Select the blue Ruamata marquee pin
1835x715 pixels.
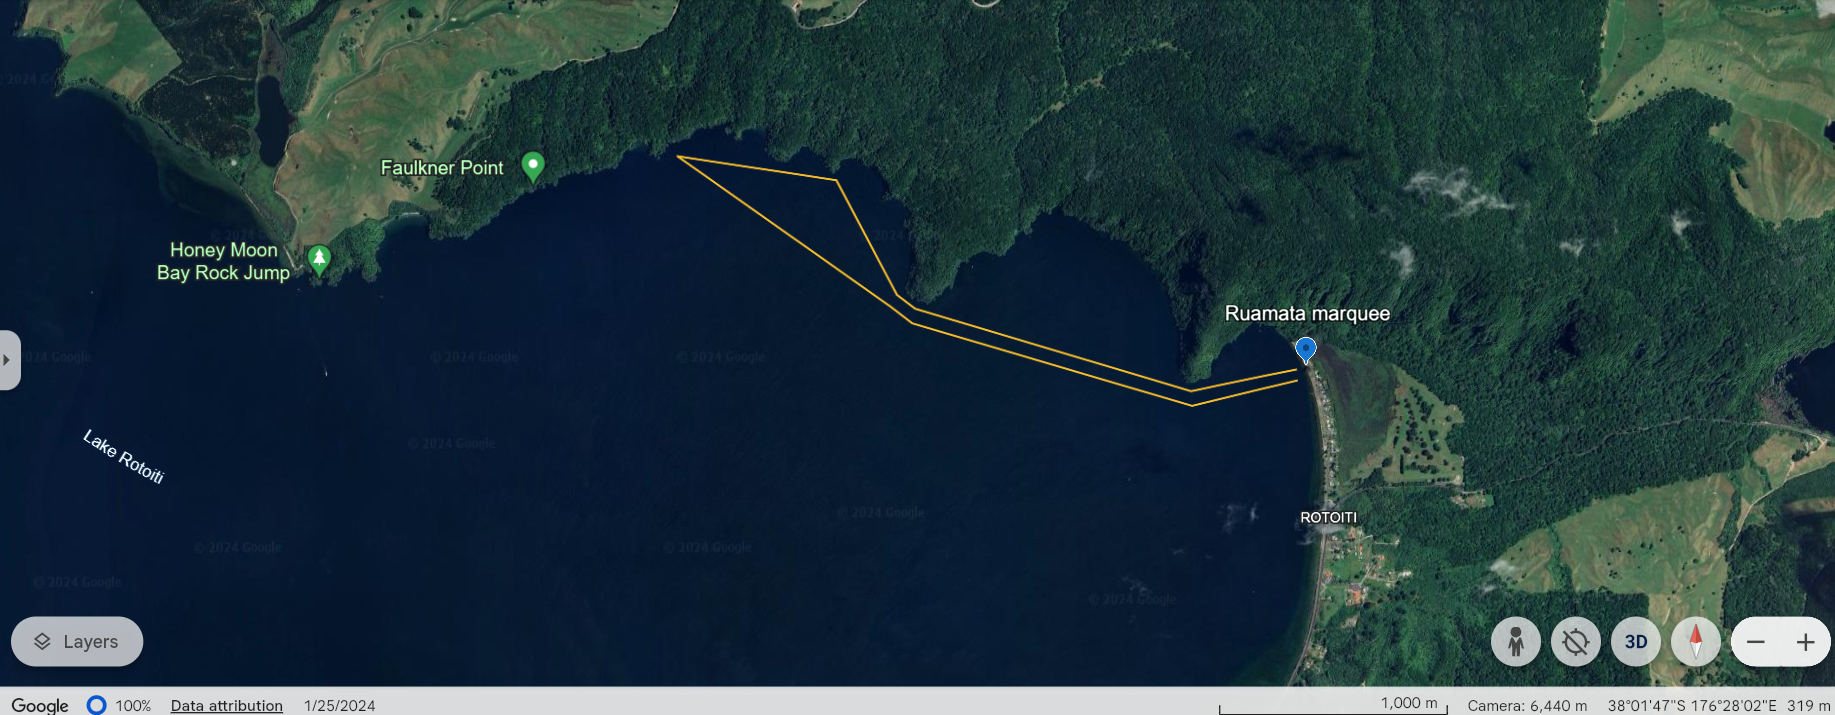pyautogui.click(x=1305, y=350)
